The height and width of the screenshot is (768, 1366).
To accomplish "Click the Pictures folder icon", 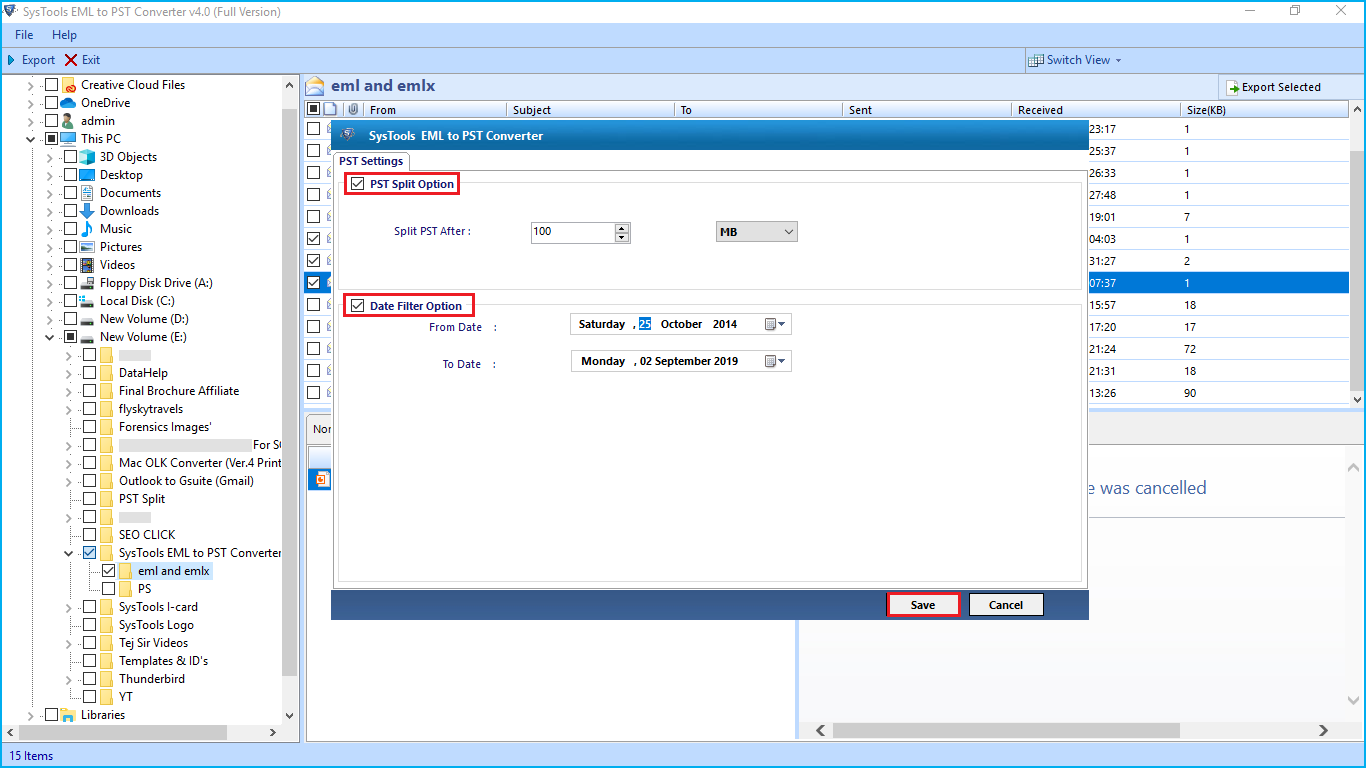I will [88, 247].
